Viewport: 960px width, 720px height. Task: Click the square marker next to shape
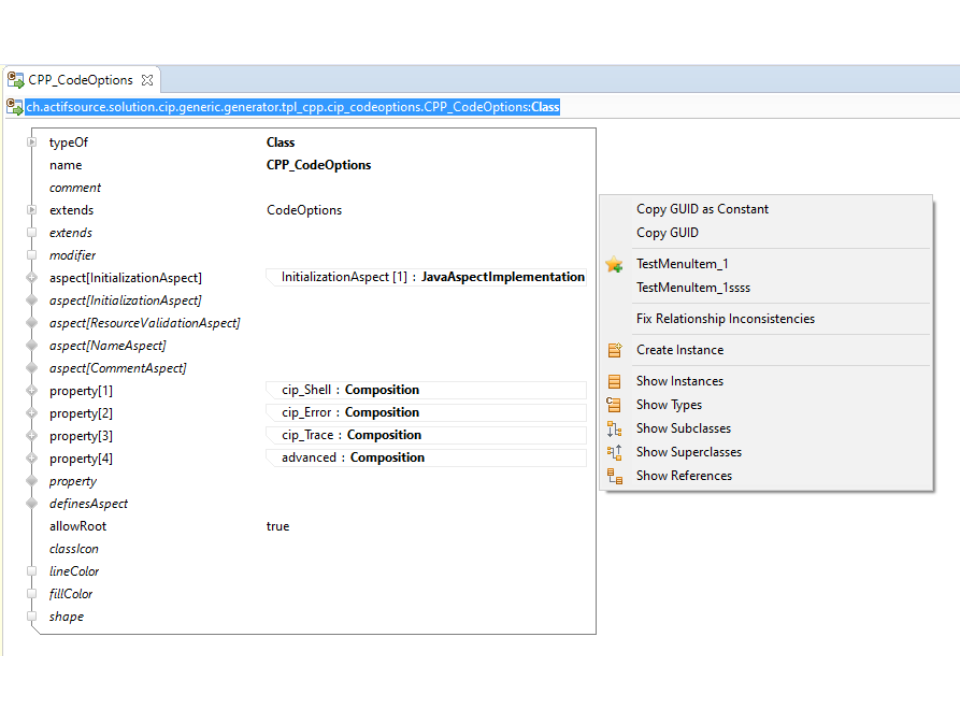point(32,617)
